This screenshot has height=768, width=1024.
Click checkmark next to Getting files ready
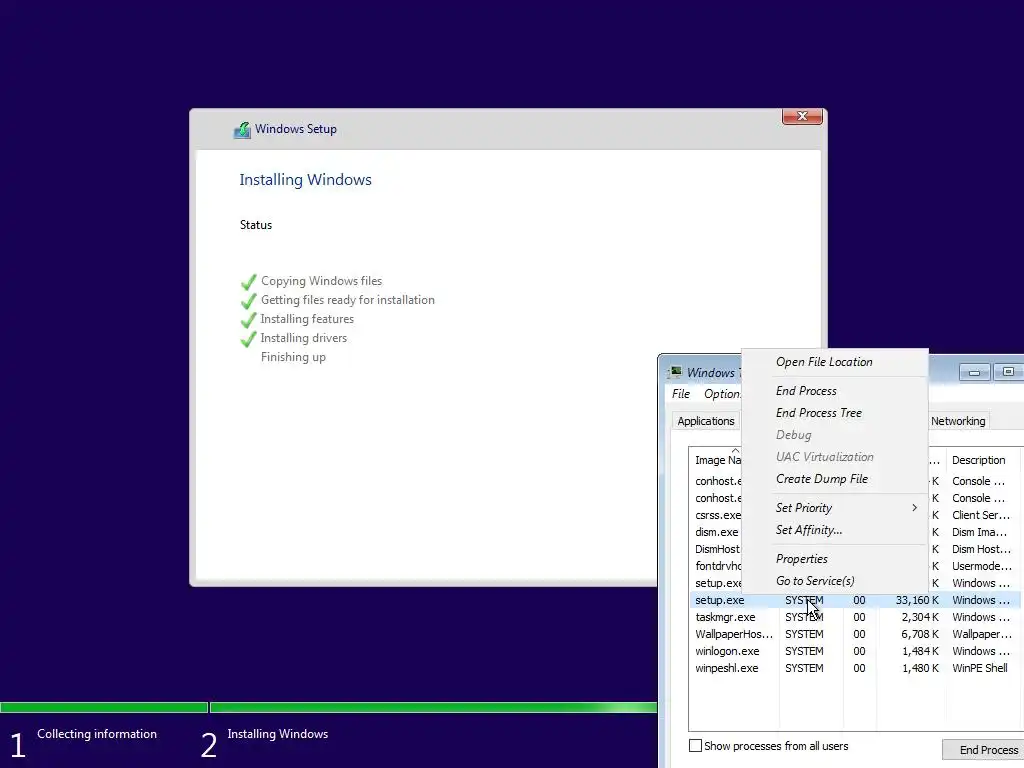click(248, 300)
